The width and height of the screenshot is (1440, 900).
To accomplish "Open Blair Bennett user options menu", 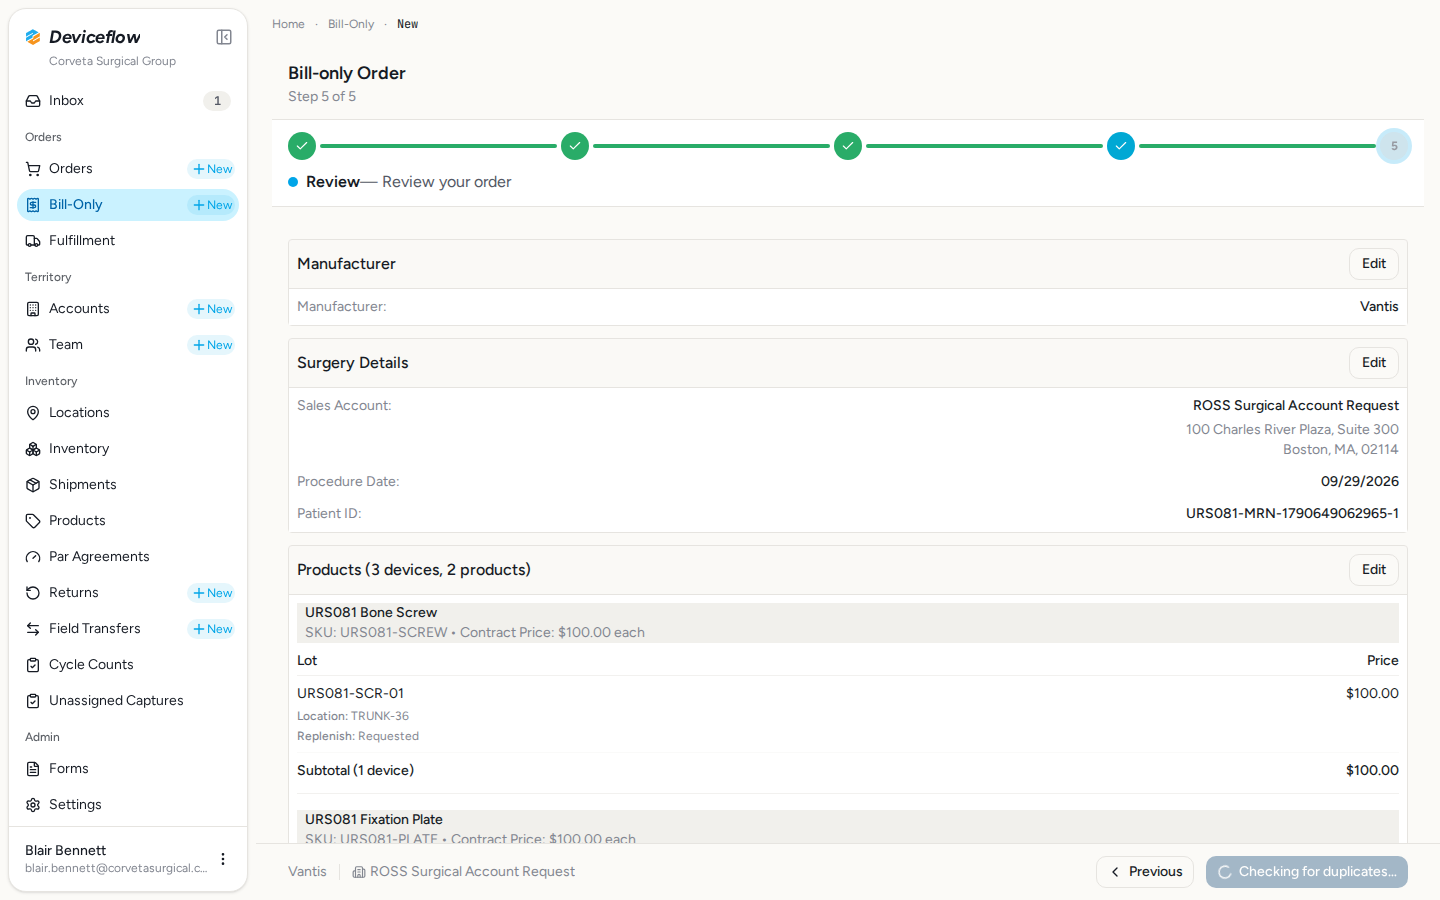I will coord(223,859).
